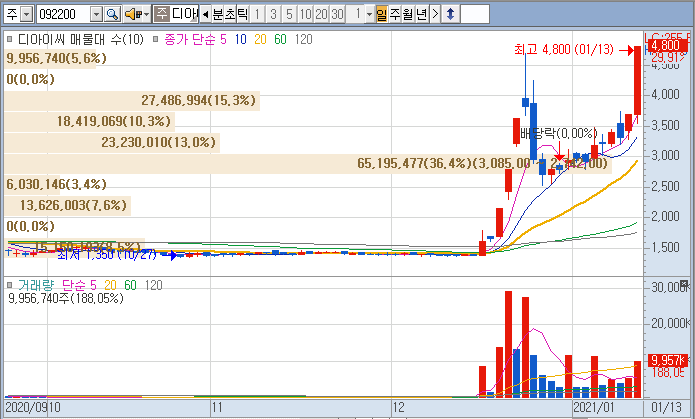Image resolution: width=695 pixels, height=419 pixels.
Task: Click the 최저 1,350 low price label
Action: 107,255
